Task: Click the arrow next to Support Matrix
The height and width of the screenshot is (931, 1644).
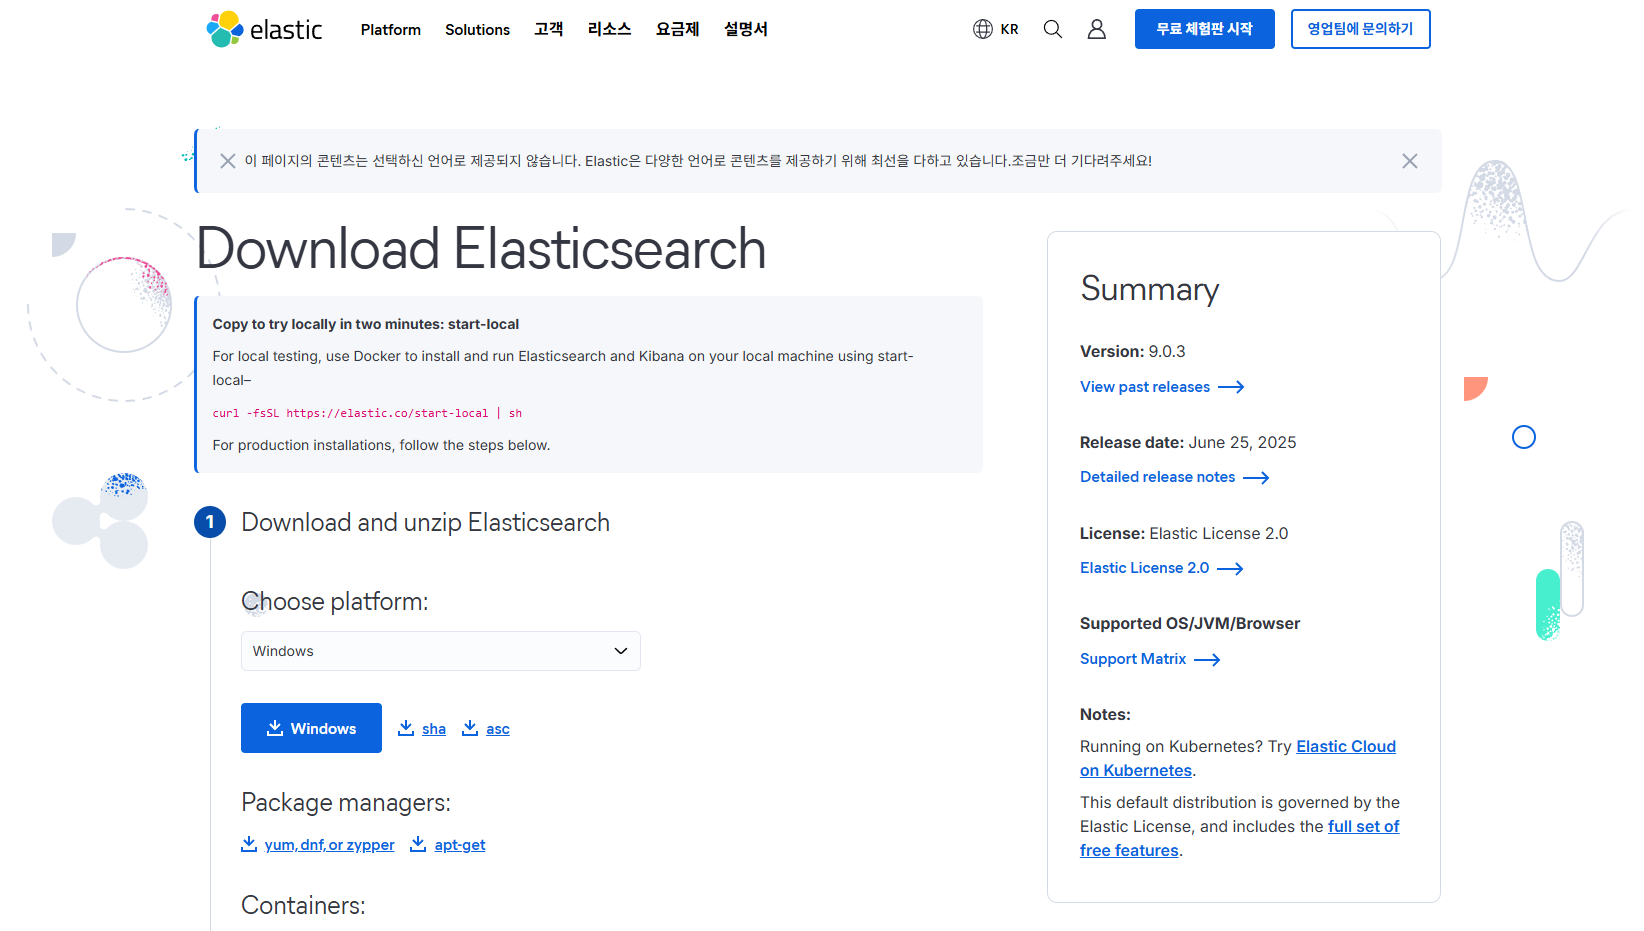Action: click(x=1207, y=660)
